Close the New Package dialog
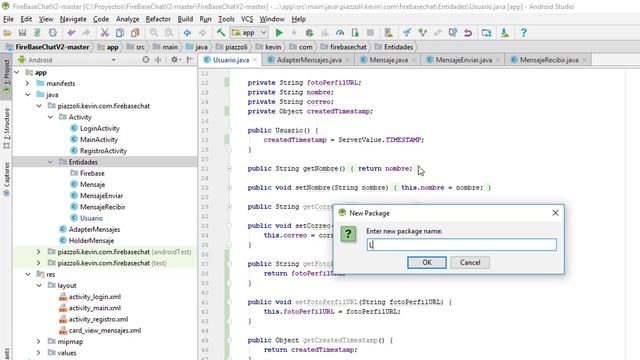The width and height of the screenshot is (640, 360). tap(555, 213)
